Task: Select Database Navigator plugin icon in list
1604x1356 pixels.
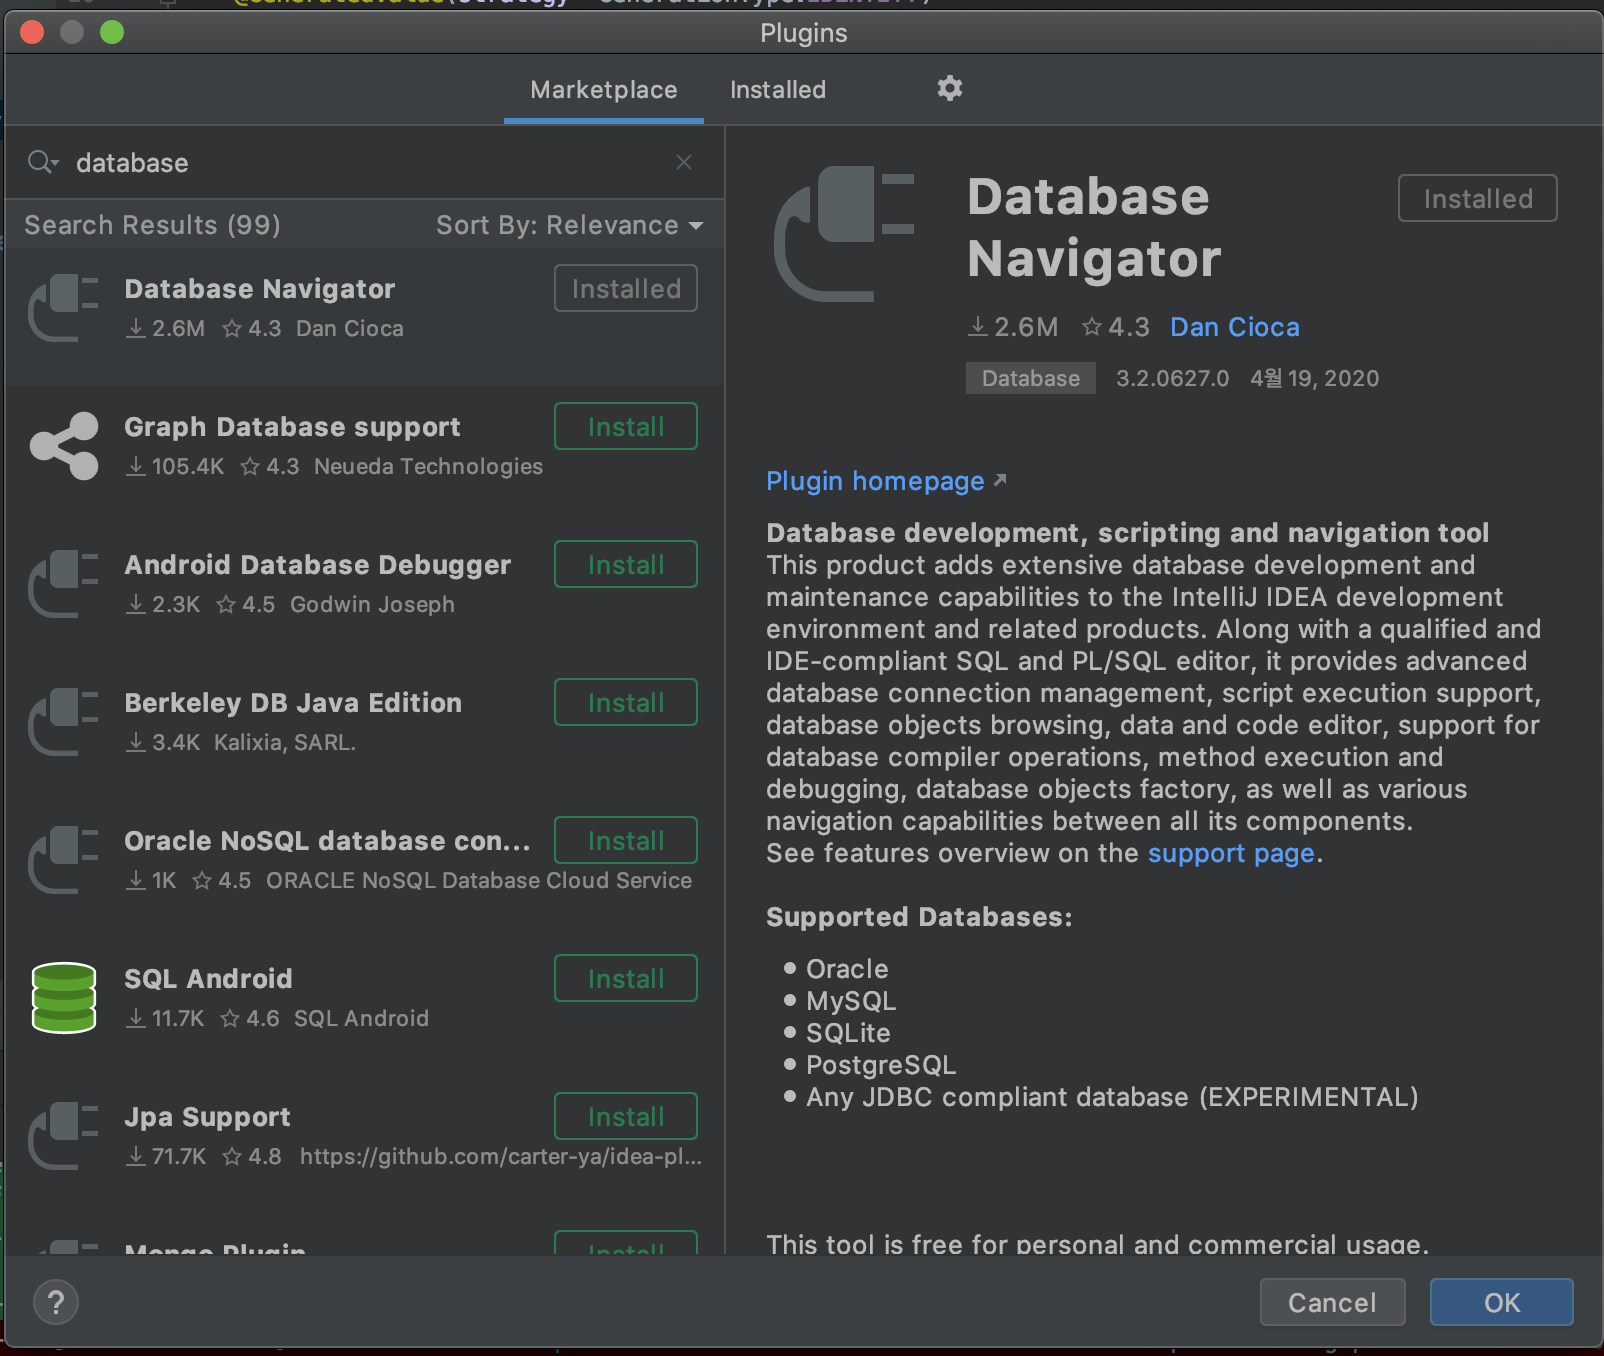Action: coord(64,308)
